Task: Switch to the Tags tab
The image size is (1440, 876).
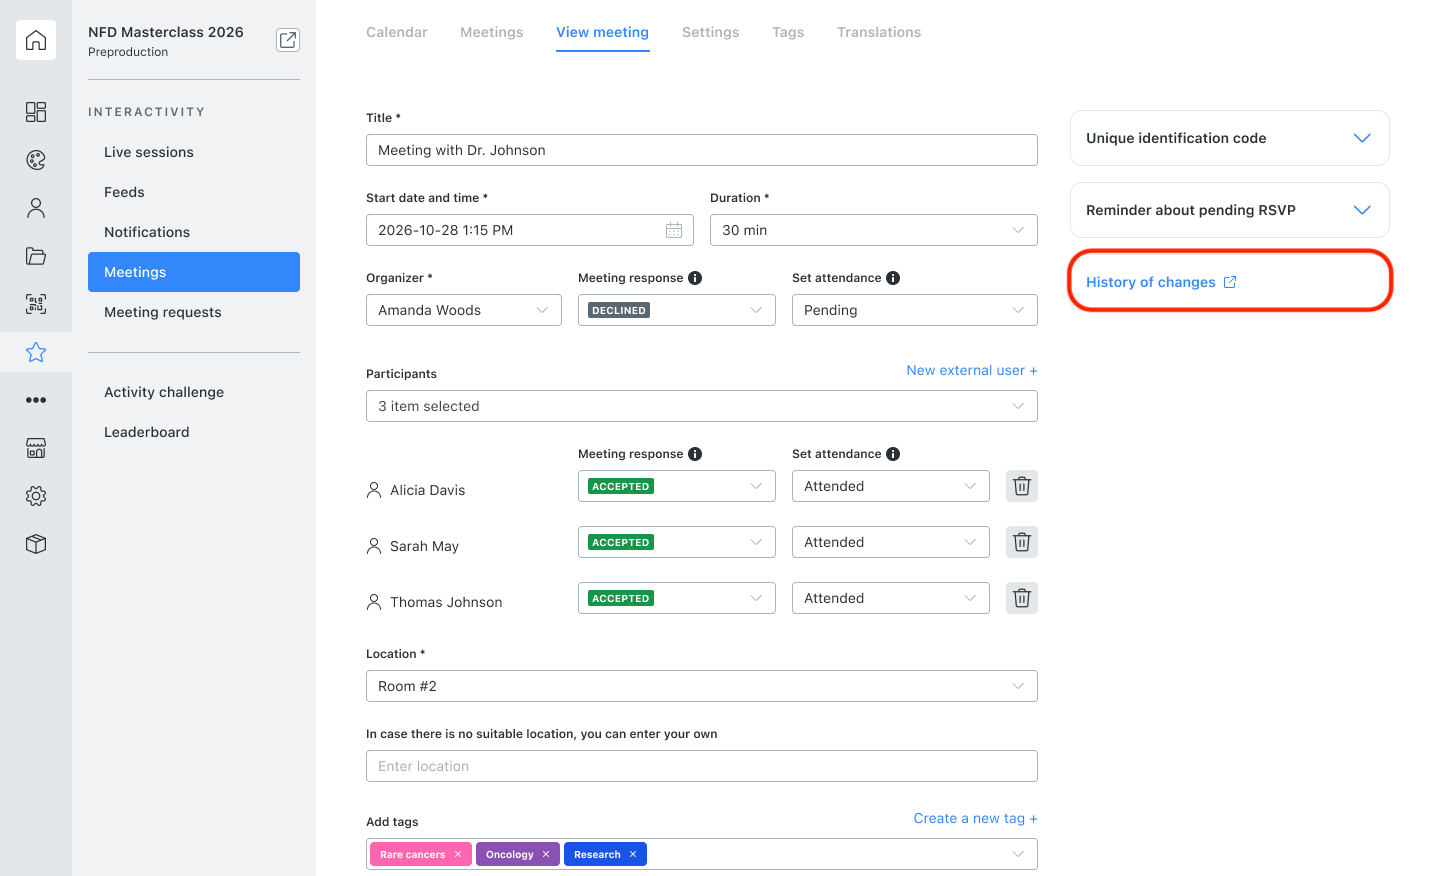Action: click(x=788, y=32)
